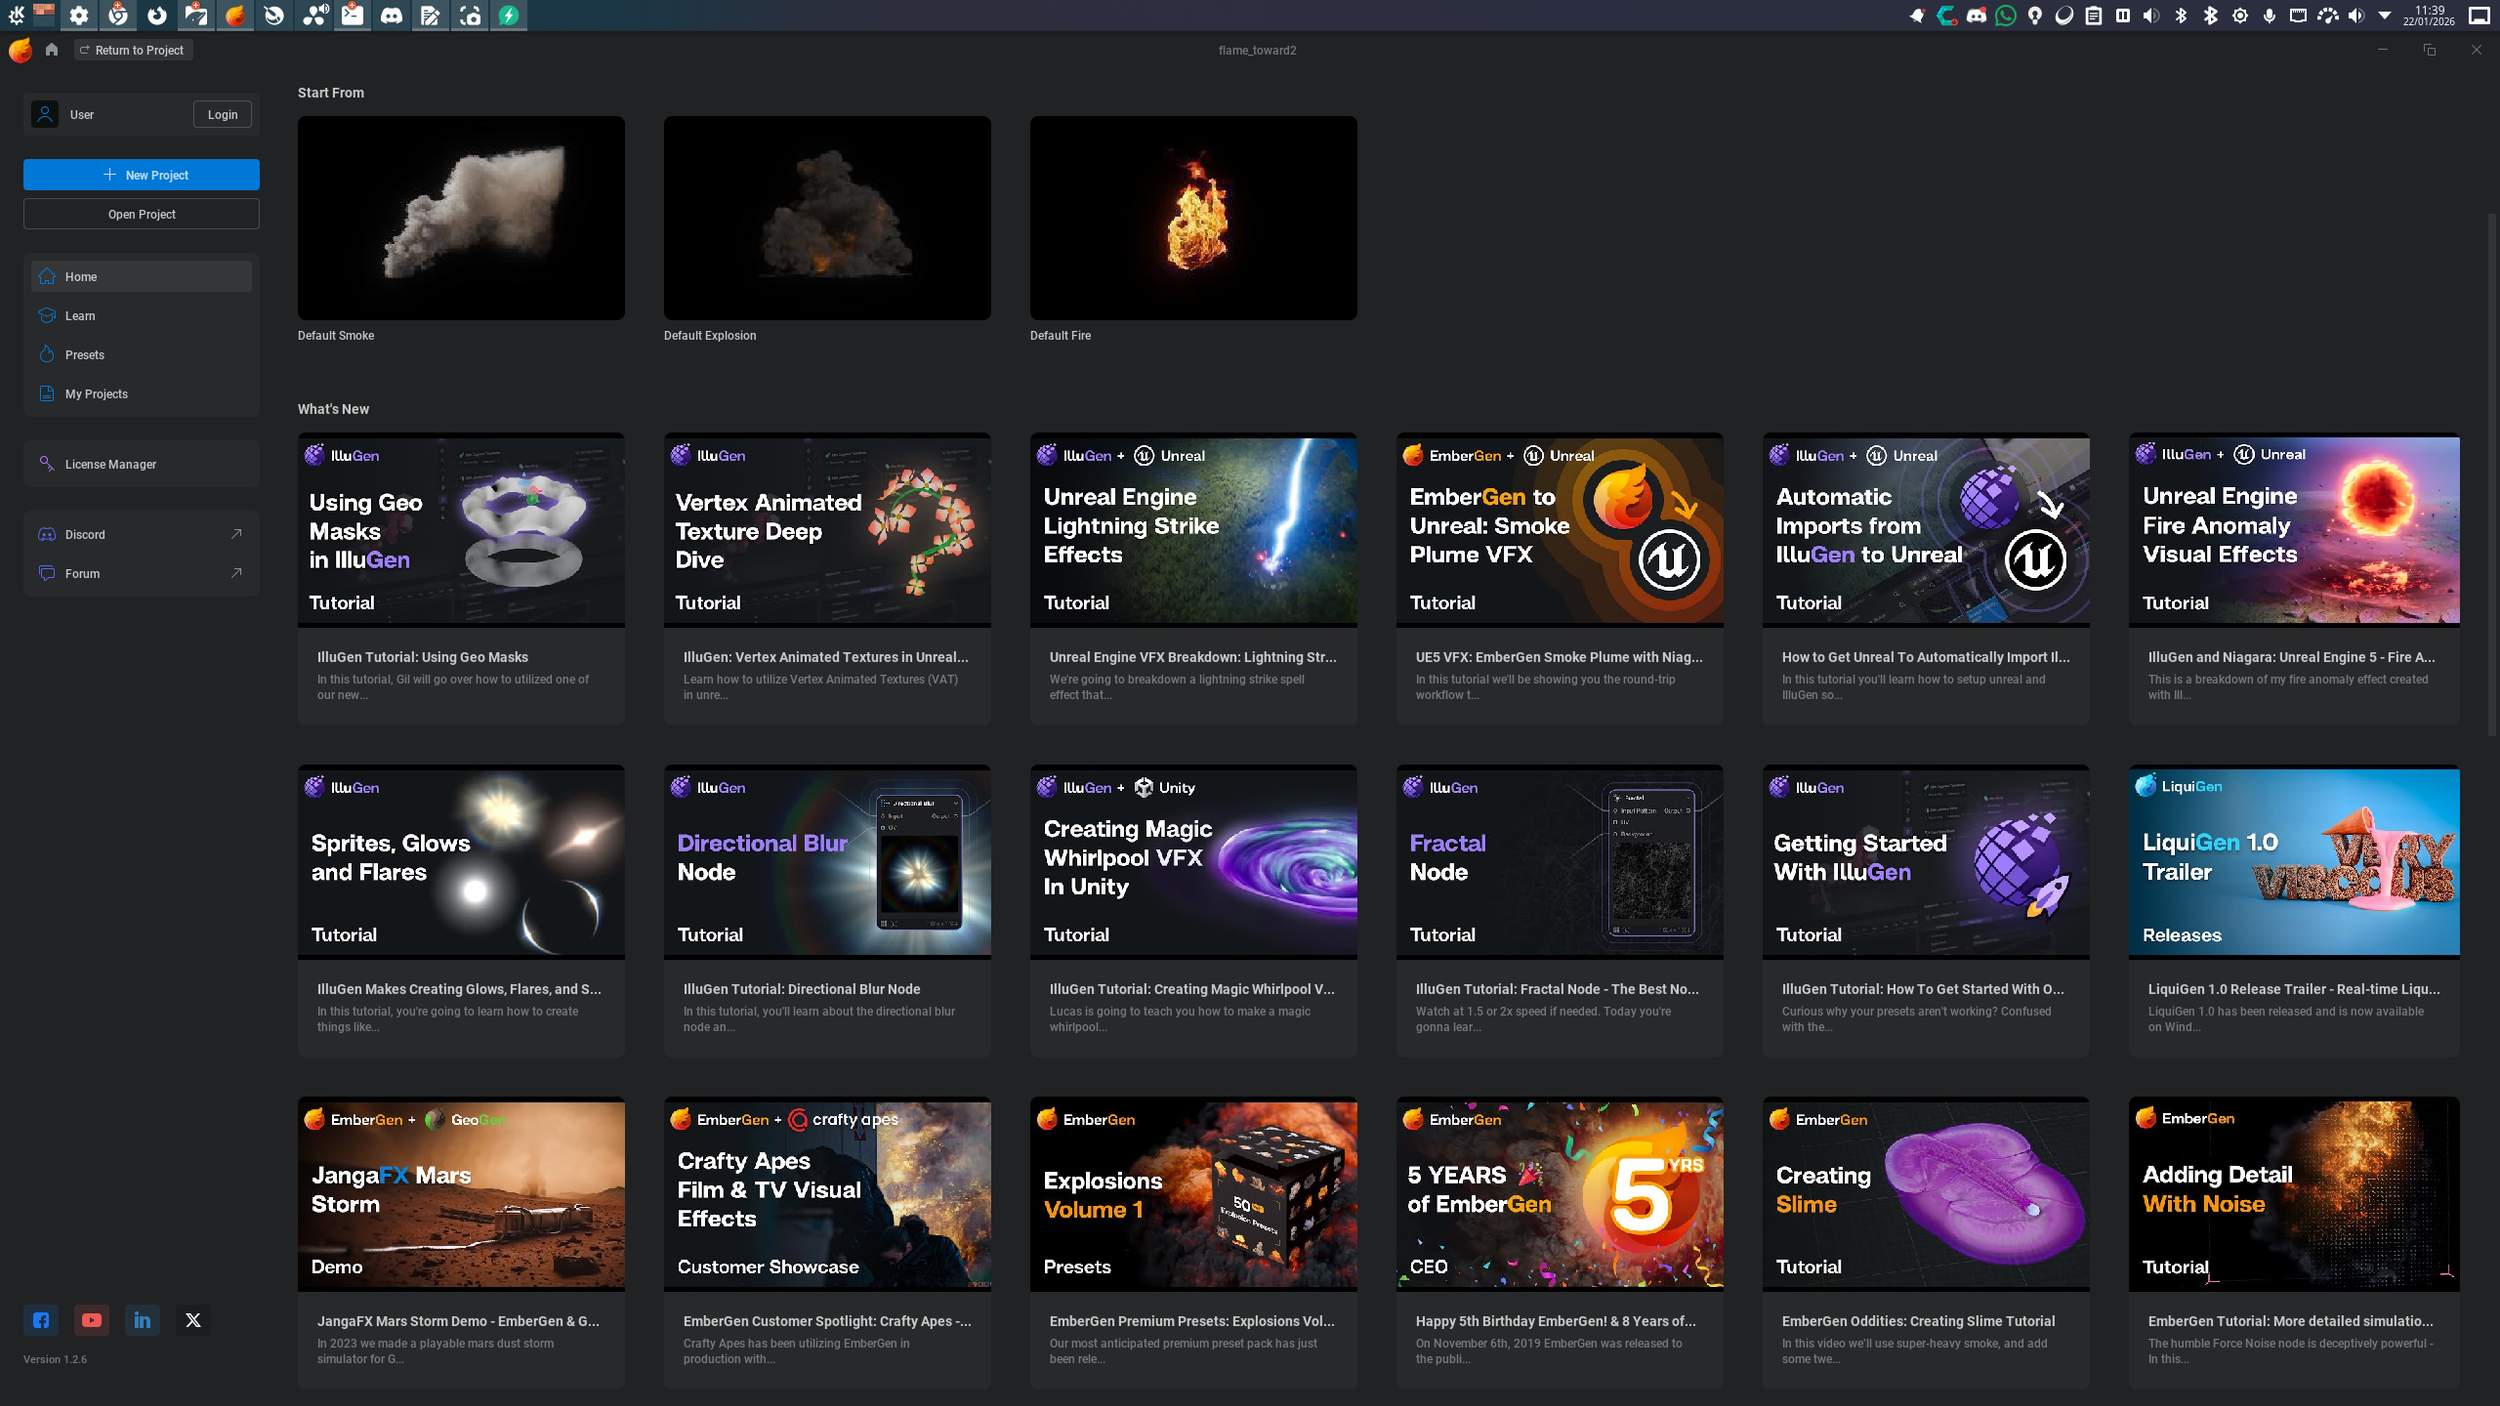Click the Open Project button
The height and width of the screenshot is (1406, 2500).
[141, 213]
